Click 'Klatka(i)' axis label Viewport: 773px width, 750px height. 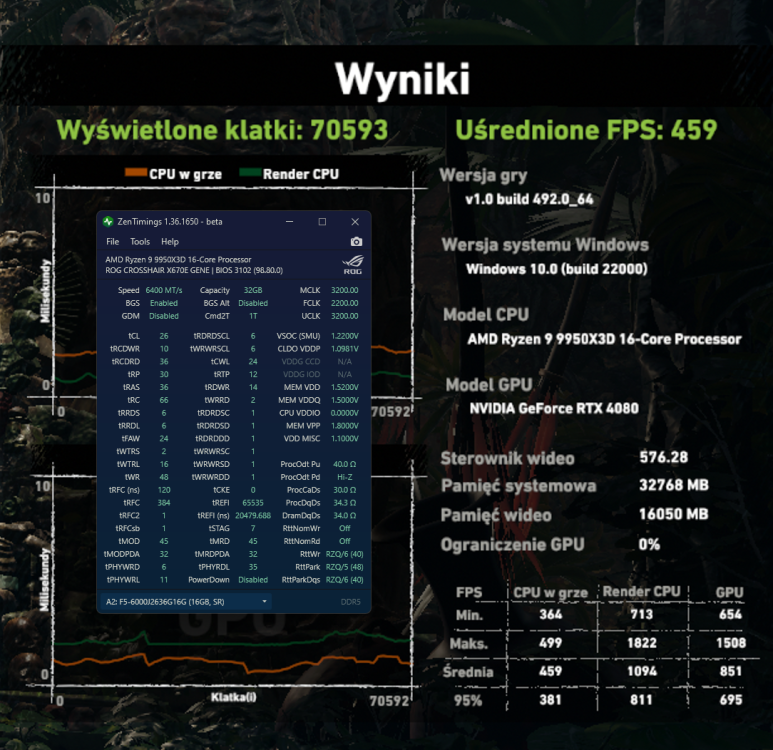[233, 697]
